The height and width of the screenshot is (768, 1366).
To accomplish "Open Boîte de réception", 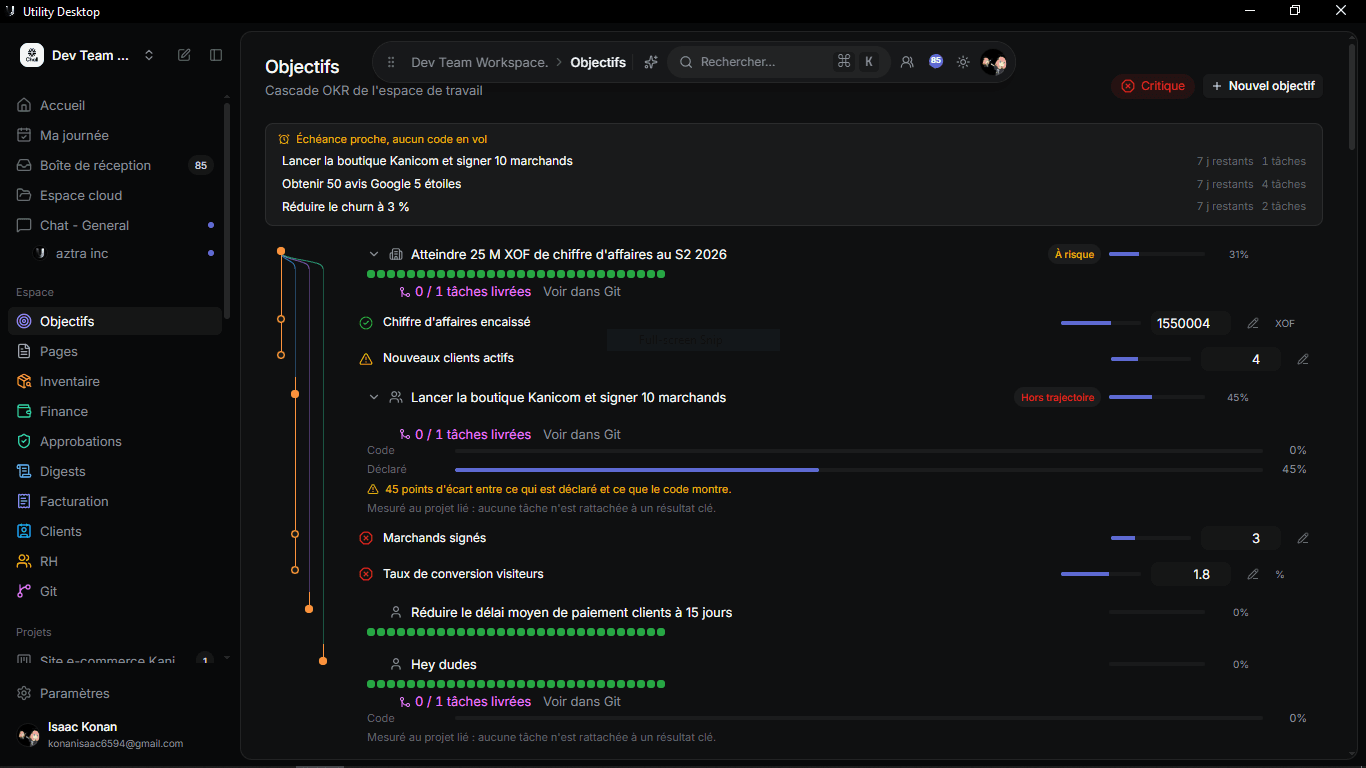I will [115, 165].
